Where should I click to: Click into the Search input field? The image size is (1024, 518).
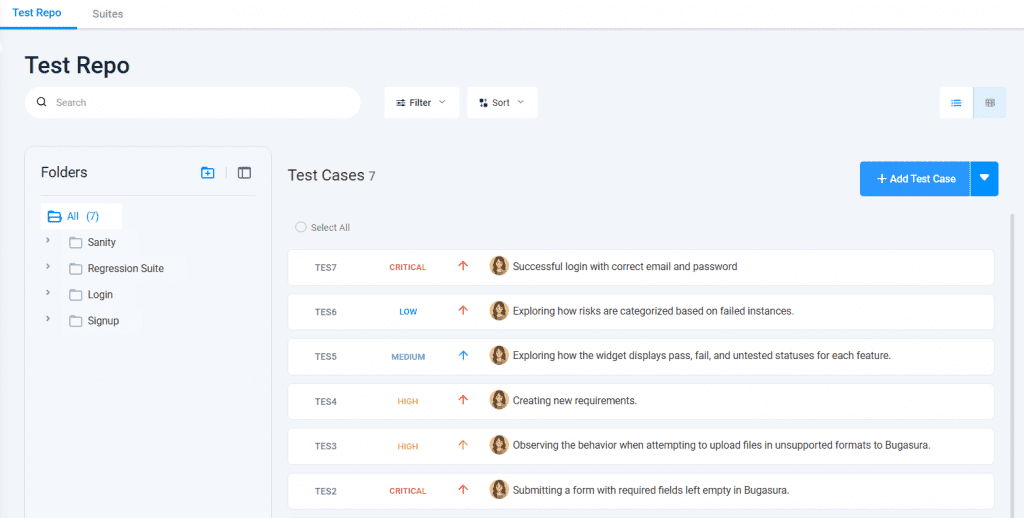[x=200, y=103]
